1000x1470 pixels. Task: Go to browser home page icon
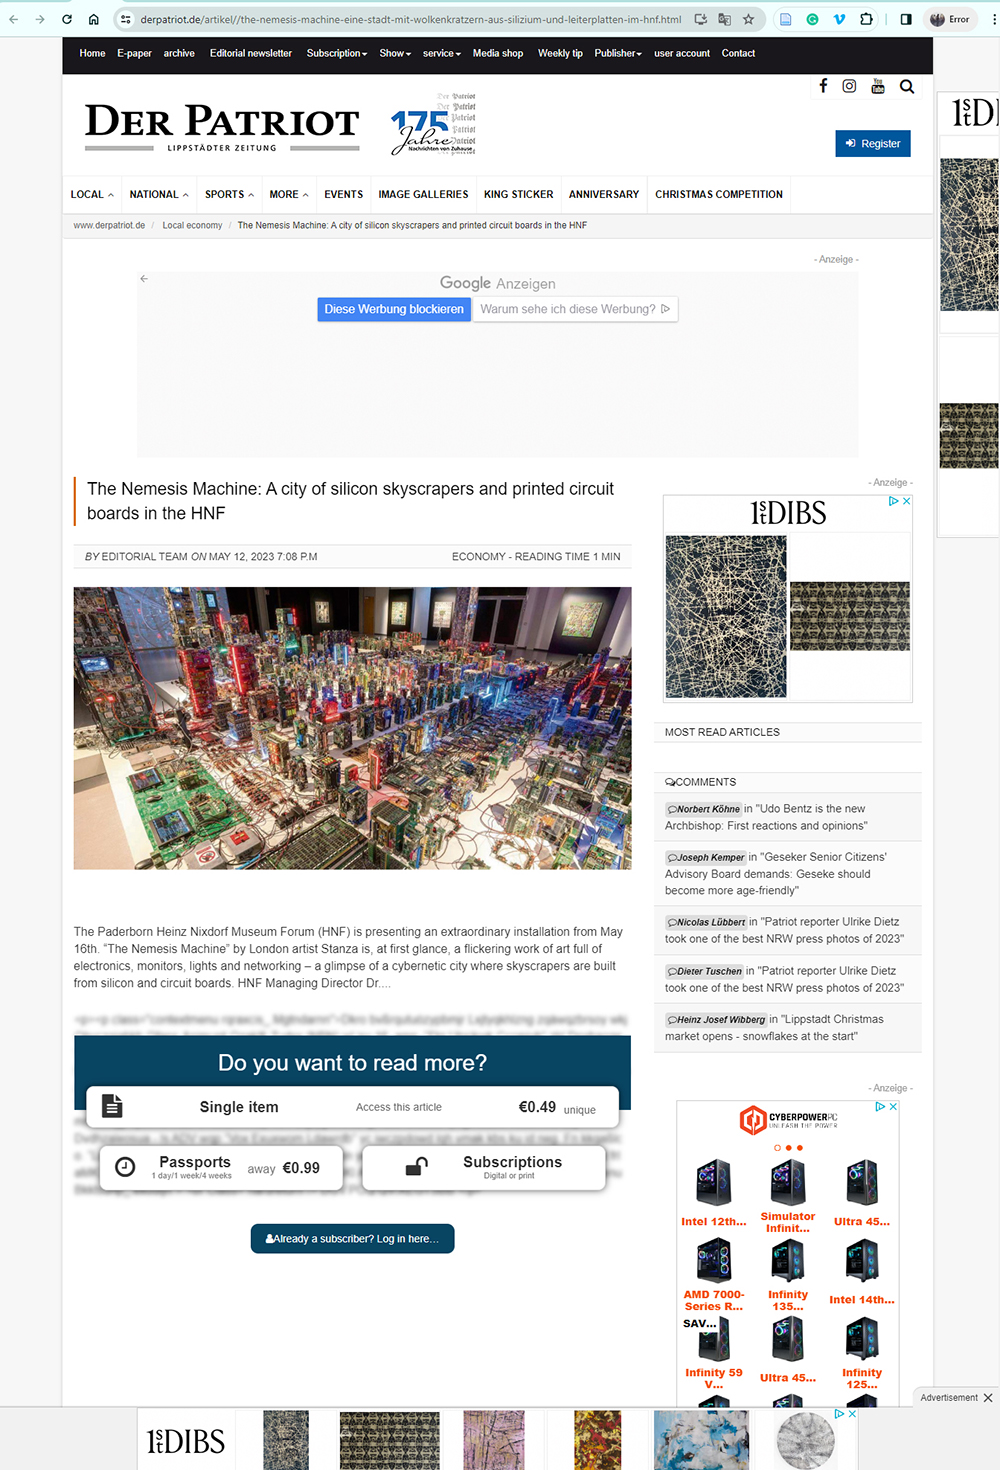pyautogui.click(x=93, y=19)
